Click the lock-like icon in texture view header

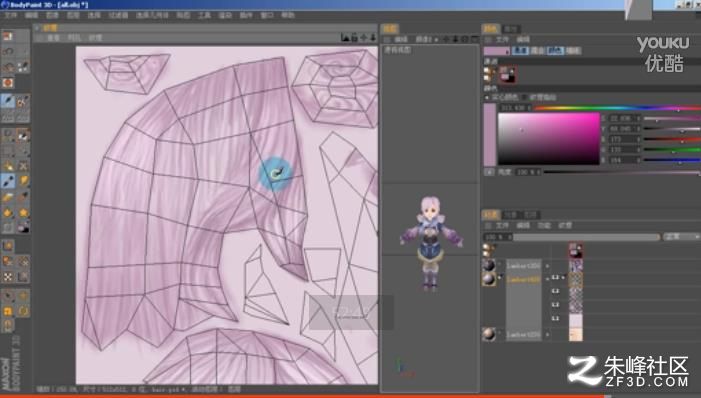[354, 38]
